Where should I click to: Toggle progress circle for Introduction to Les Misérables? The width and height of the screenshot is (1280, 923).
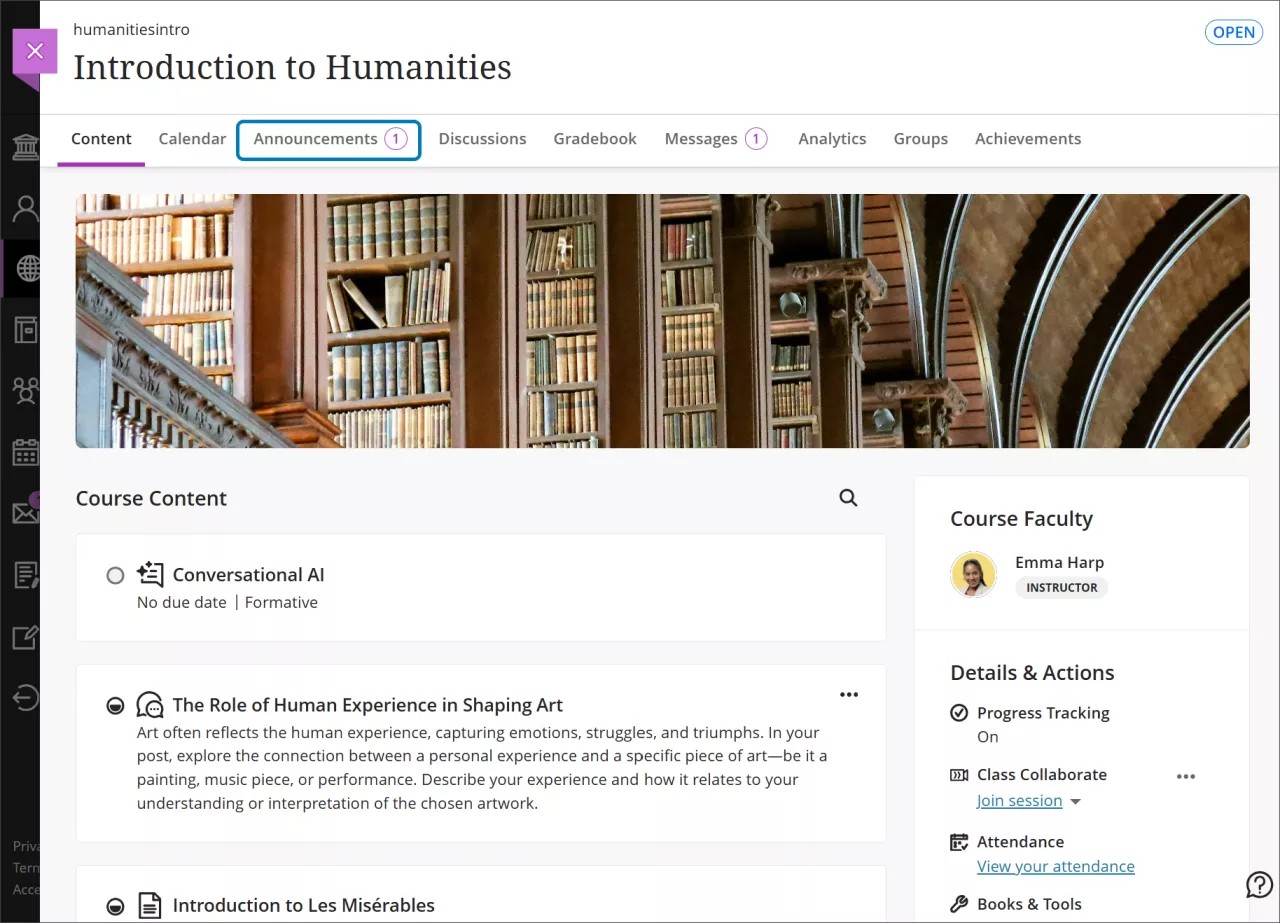coord(115,905)
